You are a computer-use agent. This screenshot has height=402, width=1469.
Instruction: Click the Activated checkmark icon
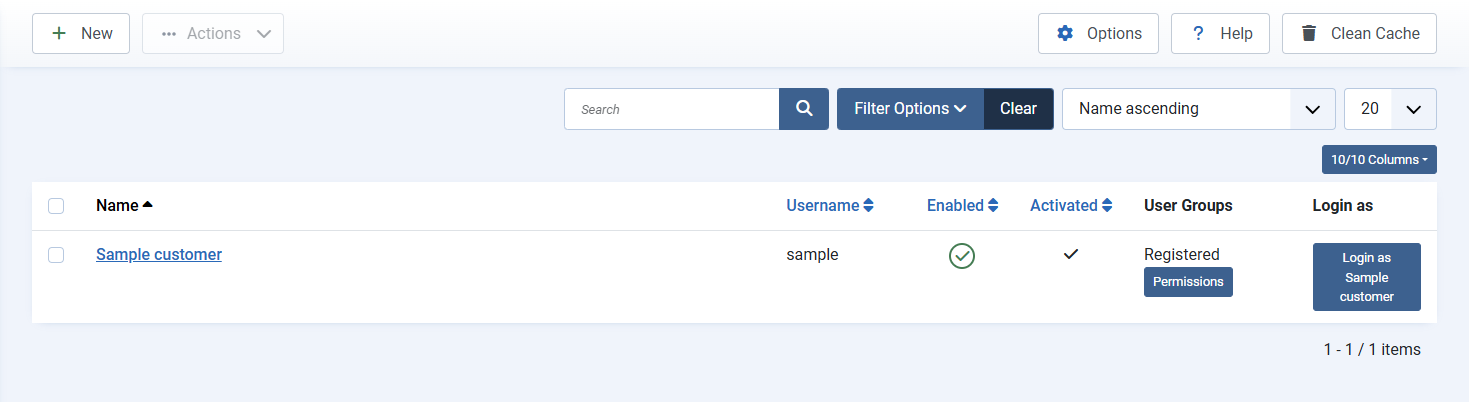[1071, 254]
